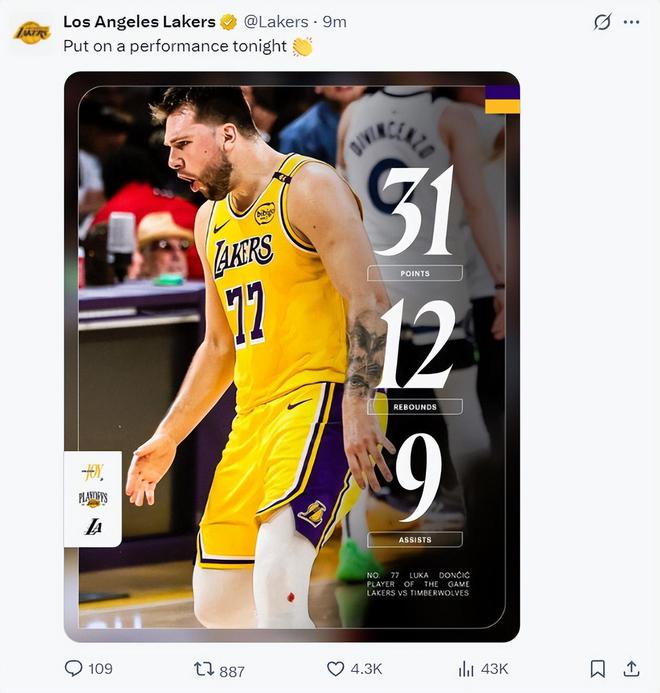Click the @Lakers handle
The image size is (660, 693).
point(277,22)
